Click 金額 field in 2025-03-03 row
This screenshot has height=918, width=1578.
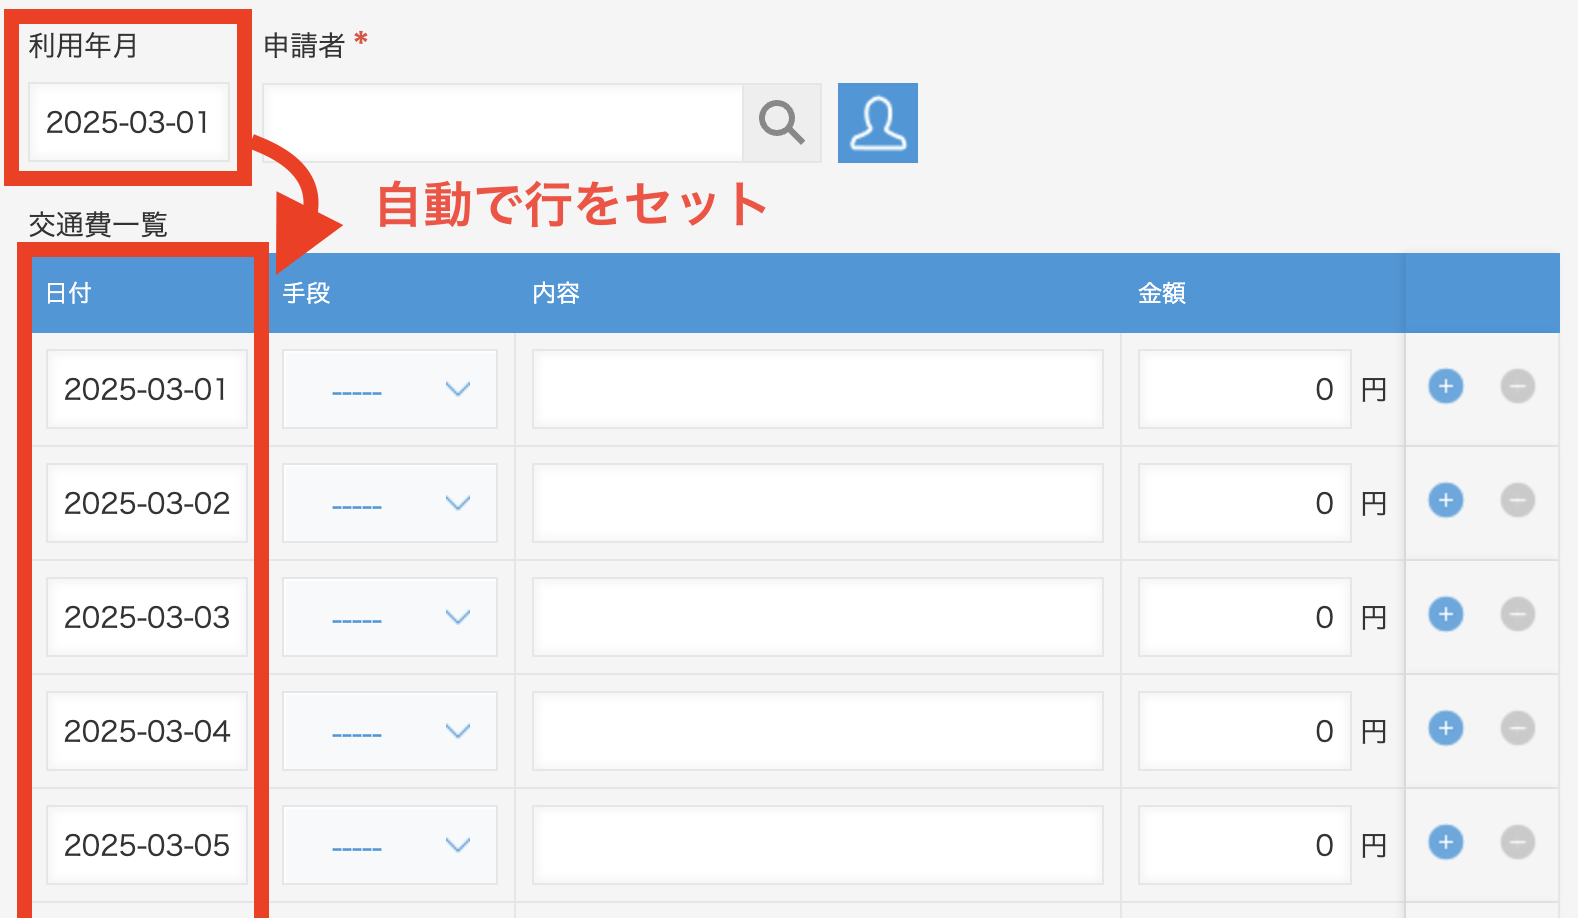[x=1245, y=617]
